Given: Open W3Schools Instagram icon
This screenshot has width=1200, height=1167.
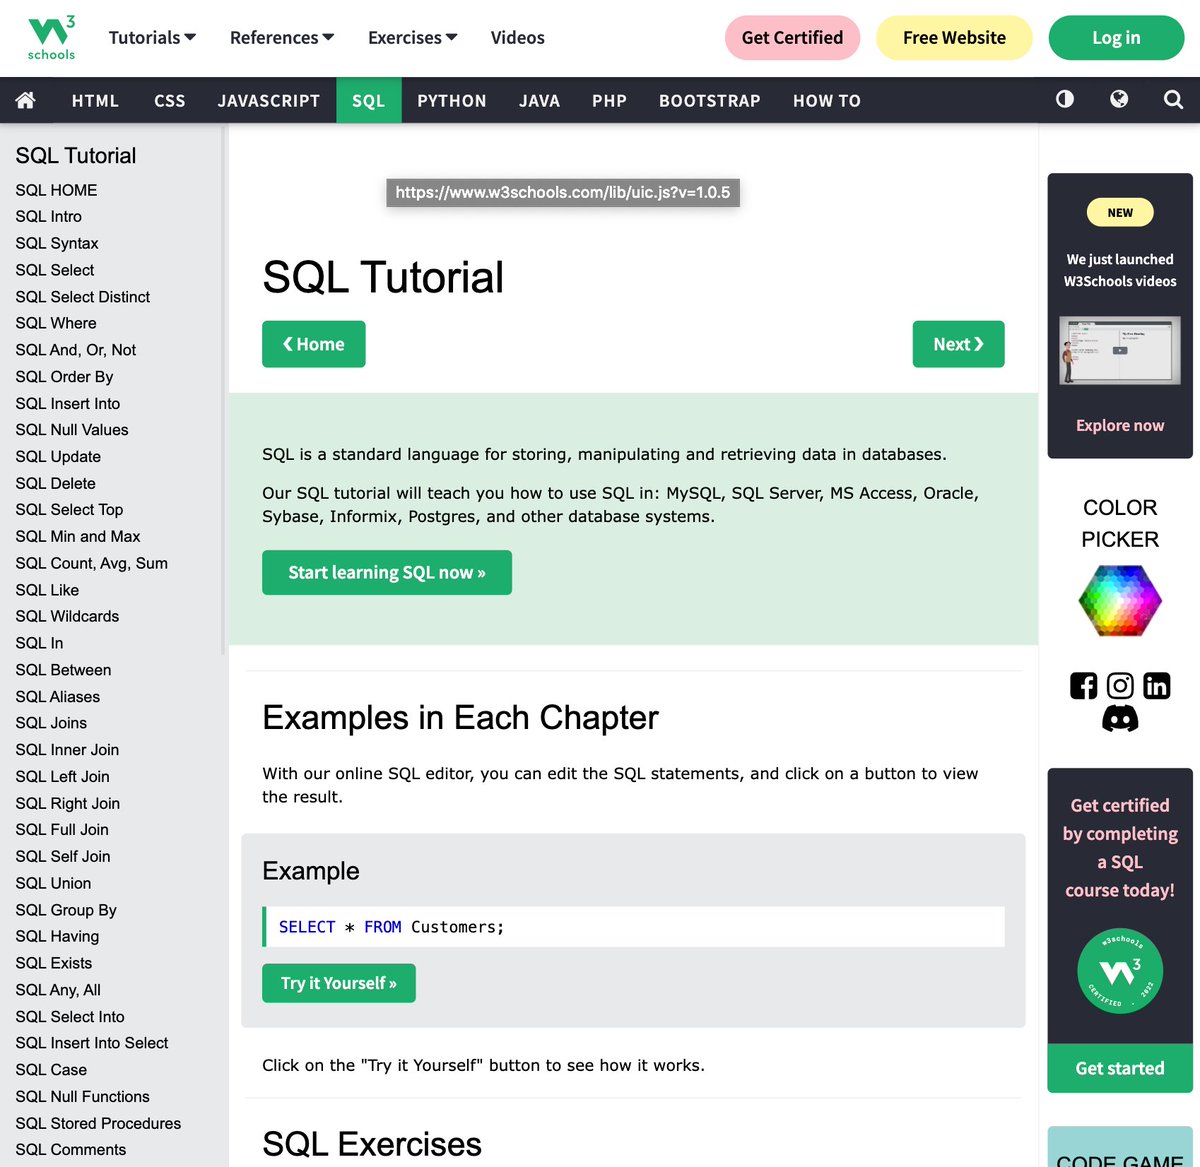Looking at the screenshot, I should click(x=1120, y=685).
